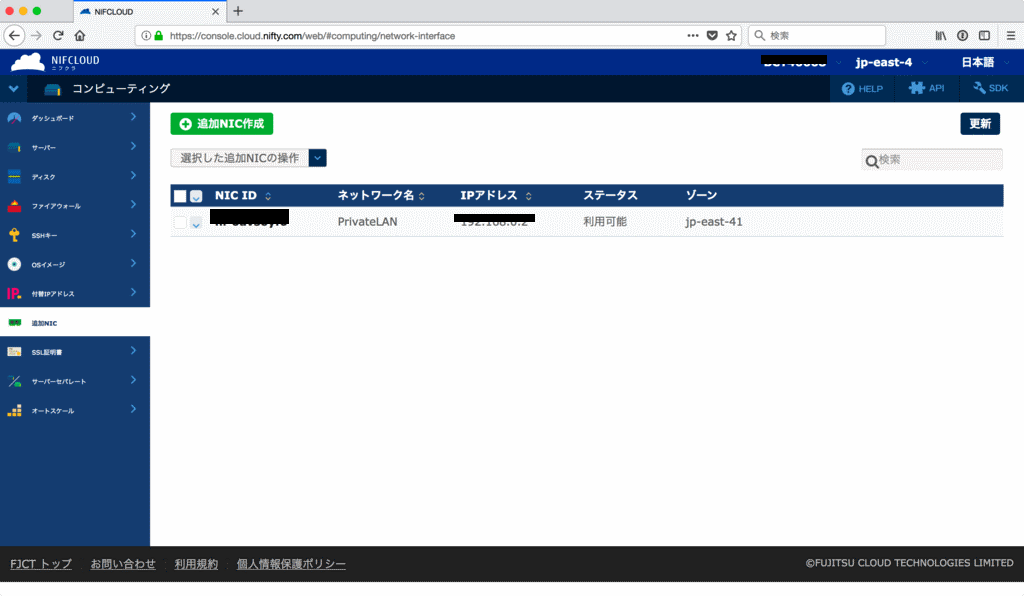Open the API reference via top bar

[925, 88]
